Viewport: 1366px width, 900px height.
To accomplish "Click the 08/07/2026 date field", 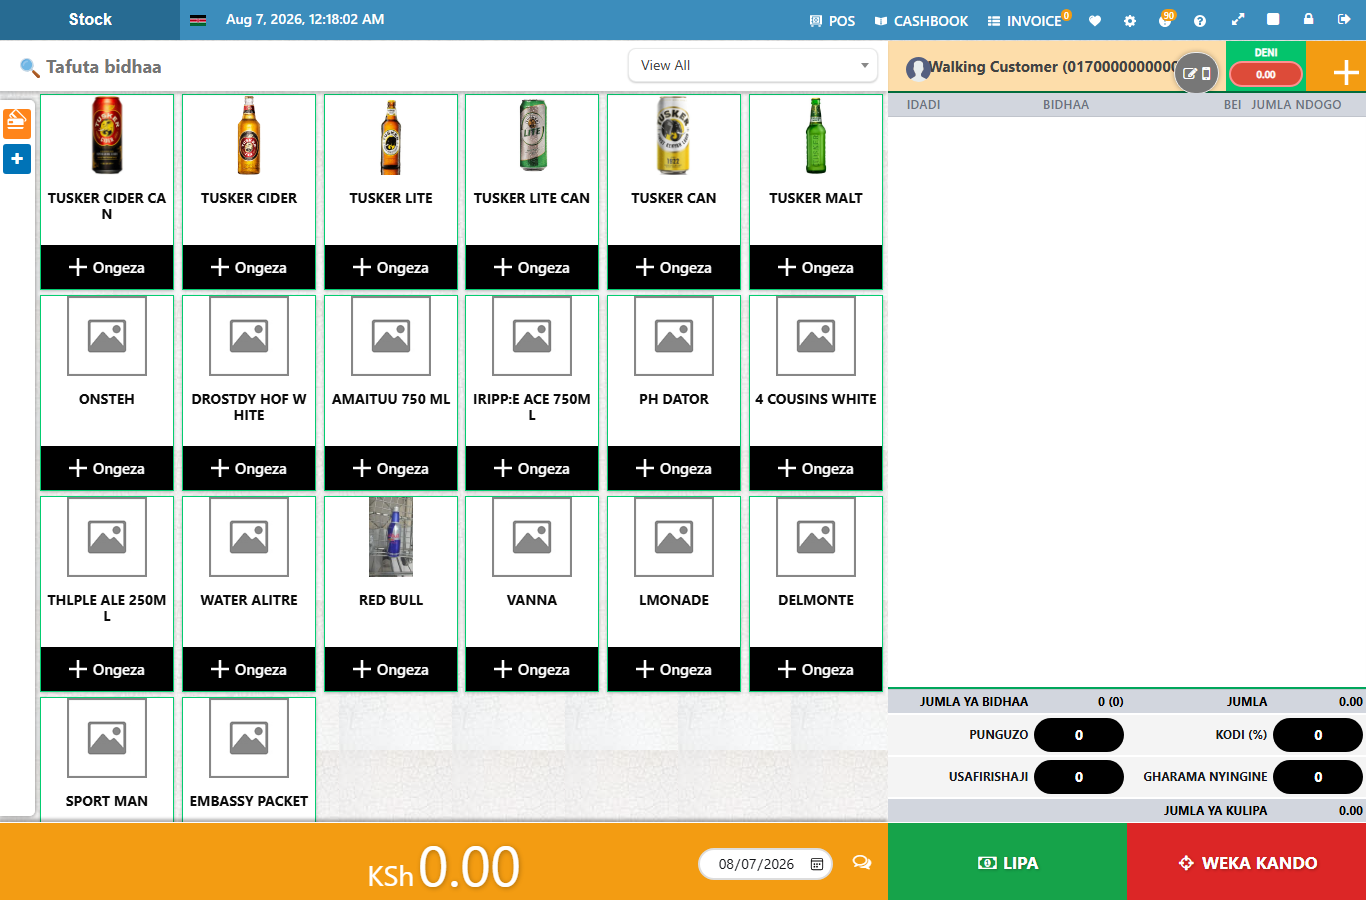I will pos(767,864).
